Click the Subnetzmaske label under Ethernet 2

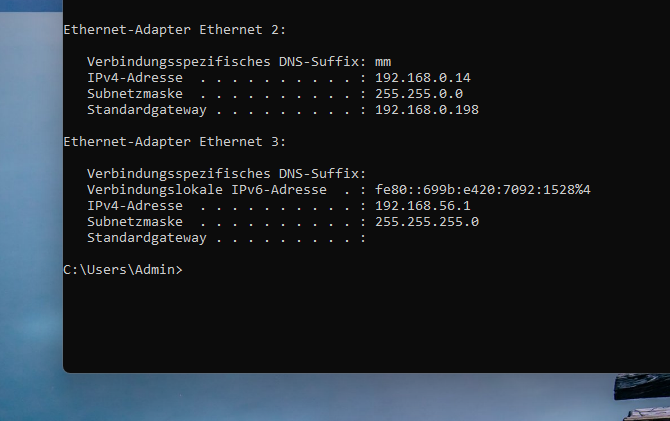click(x=135, y=94)
